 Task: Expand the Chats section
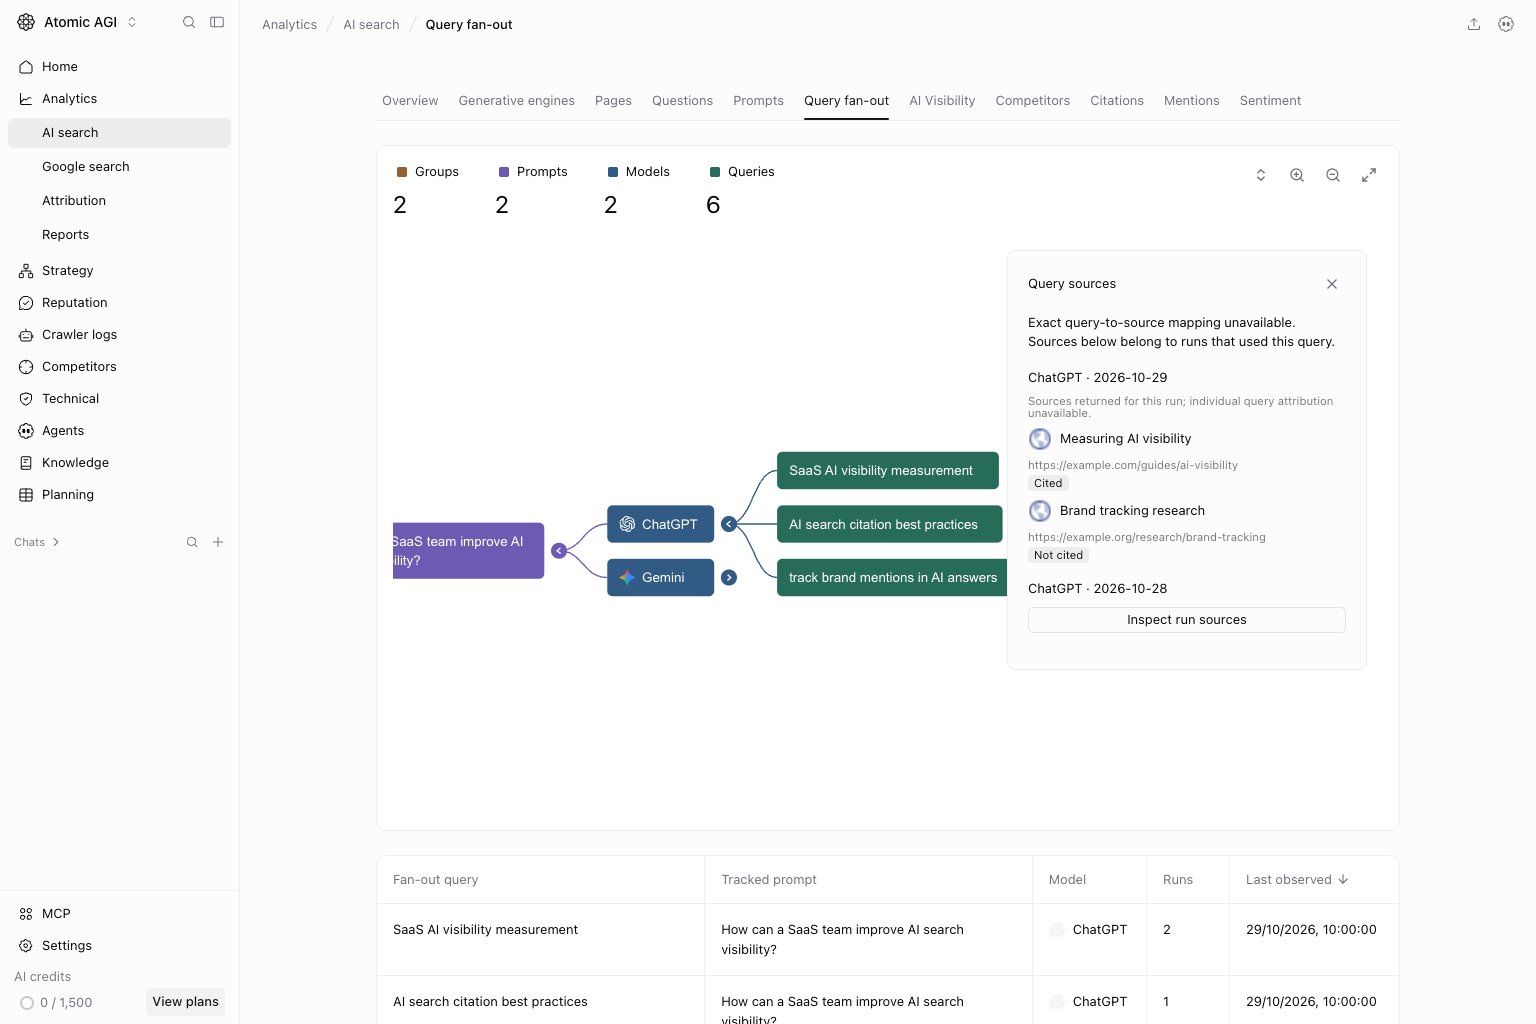click(37, 542)
